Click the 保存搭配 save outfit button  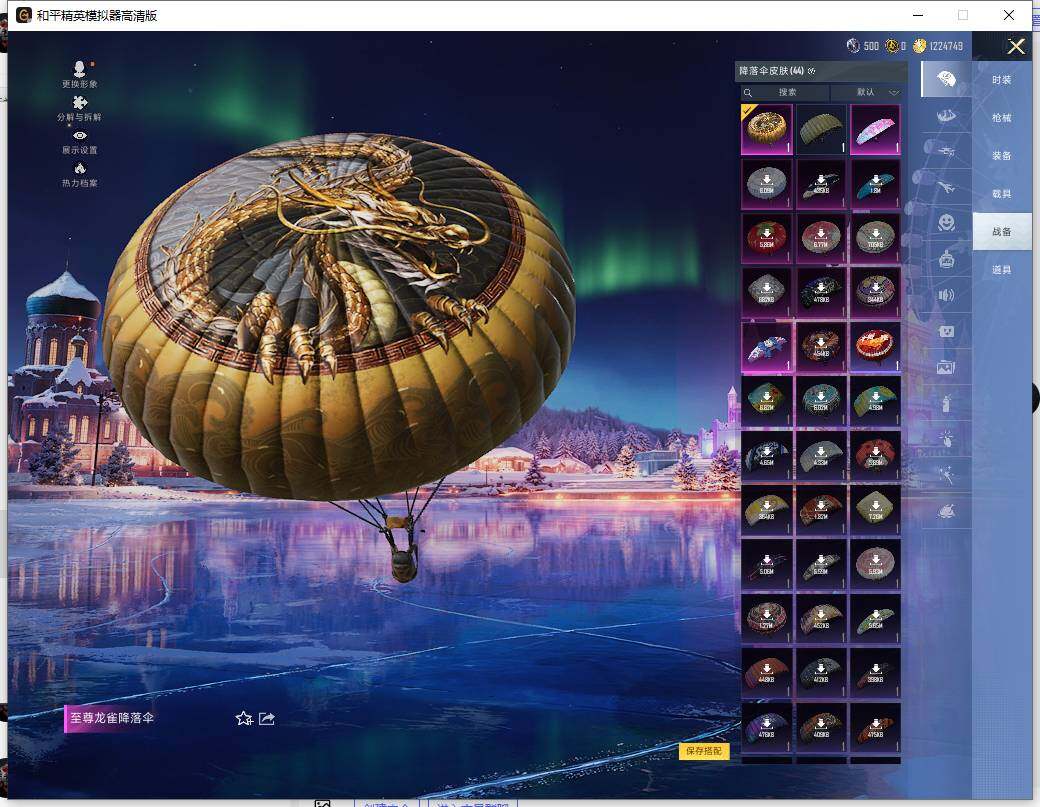(704, 751)
